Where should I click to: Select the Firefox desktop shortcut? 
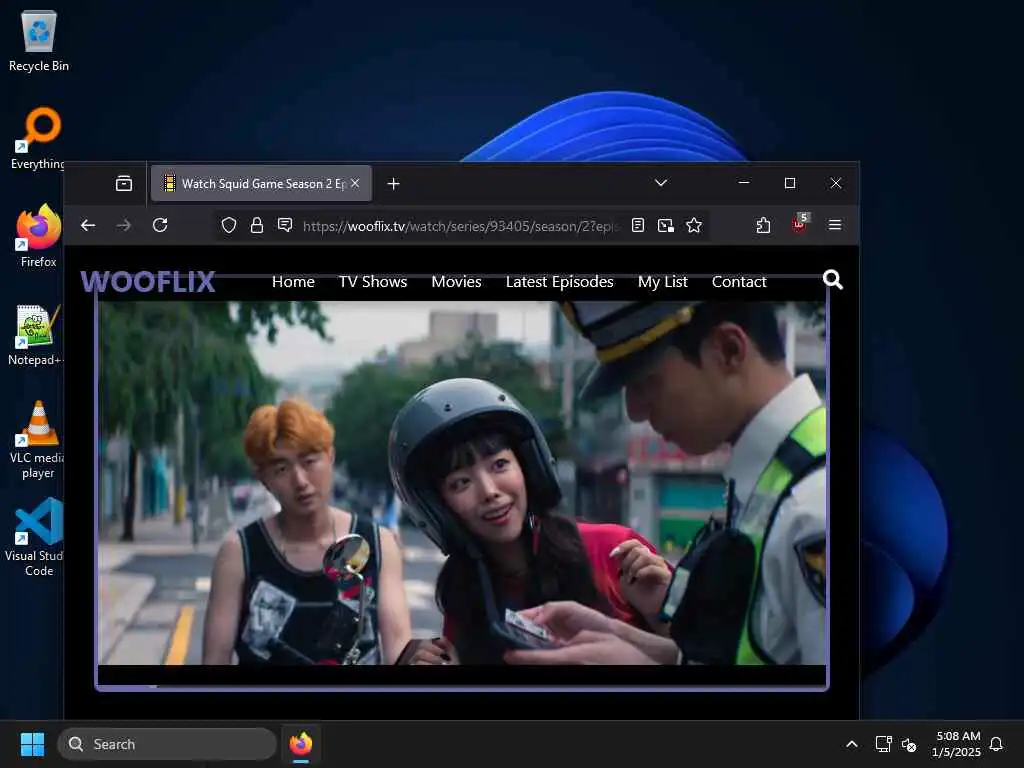[39, 236]
